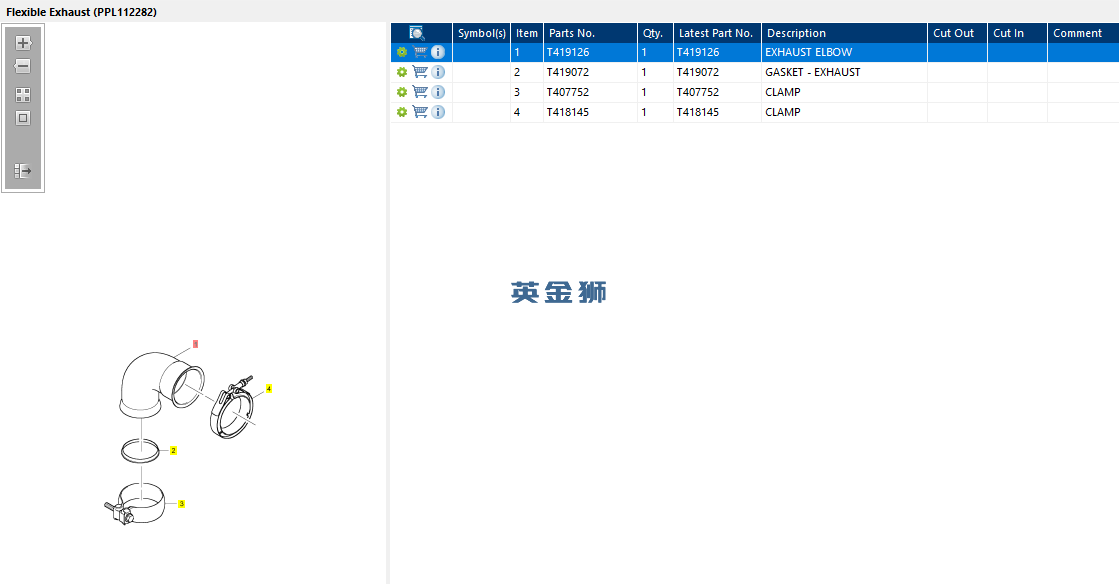Click the Cut In column header
1119x584 pixels.
[x=1017, y=33]
